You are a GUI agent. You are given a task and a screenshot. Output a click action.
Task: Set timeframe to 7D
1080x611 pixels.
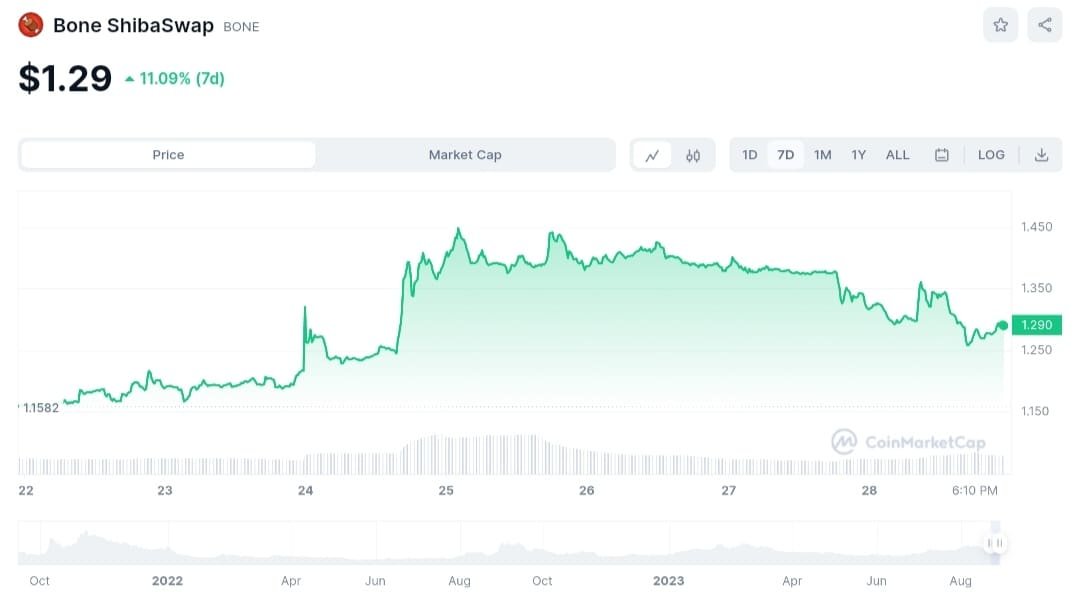click(786, 155)
